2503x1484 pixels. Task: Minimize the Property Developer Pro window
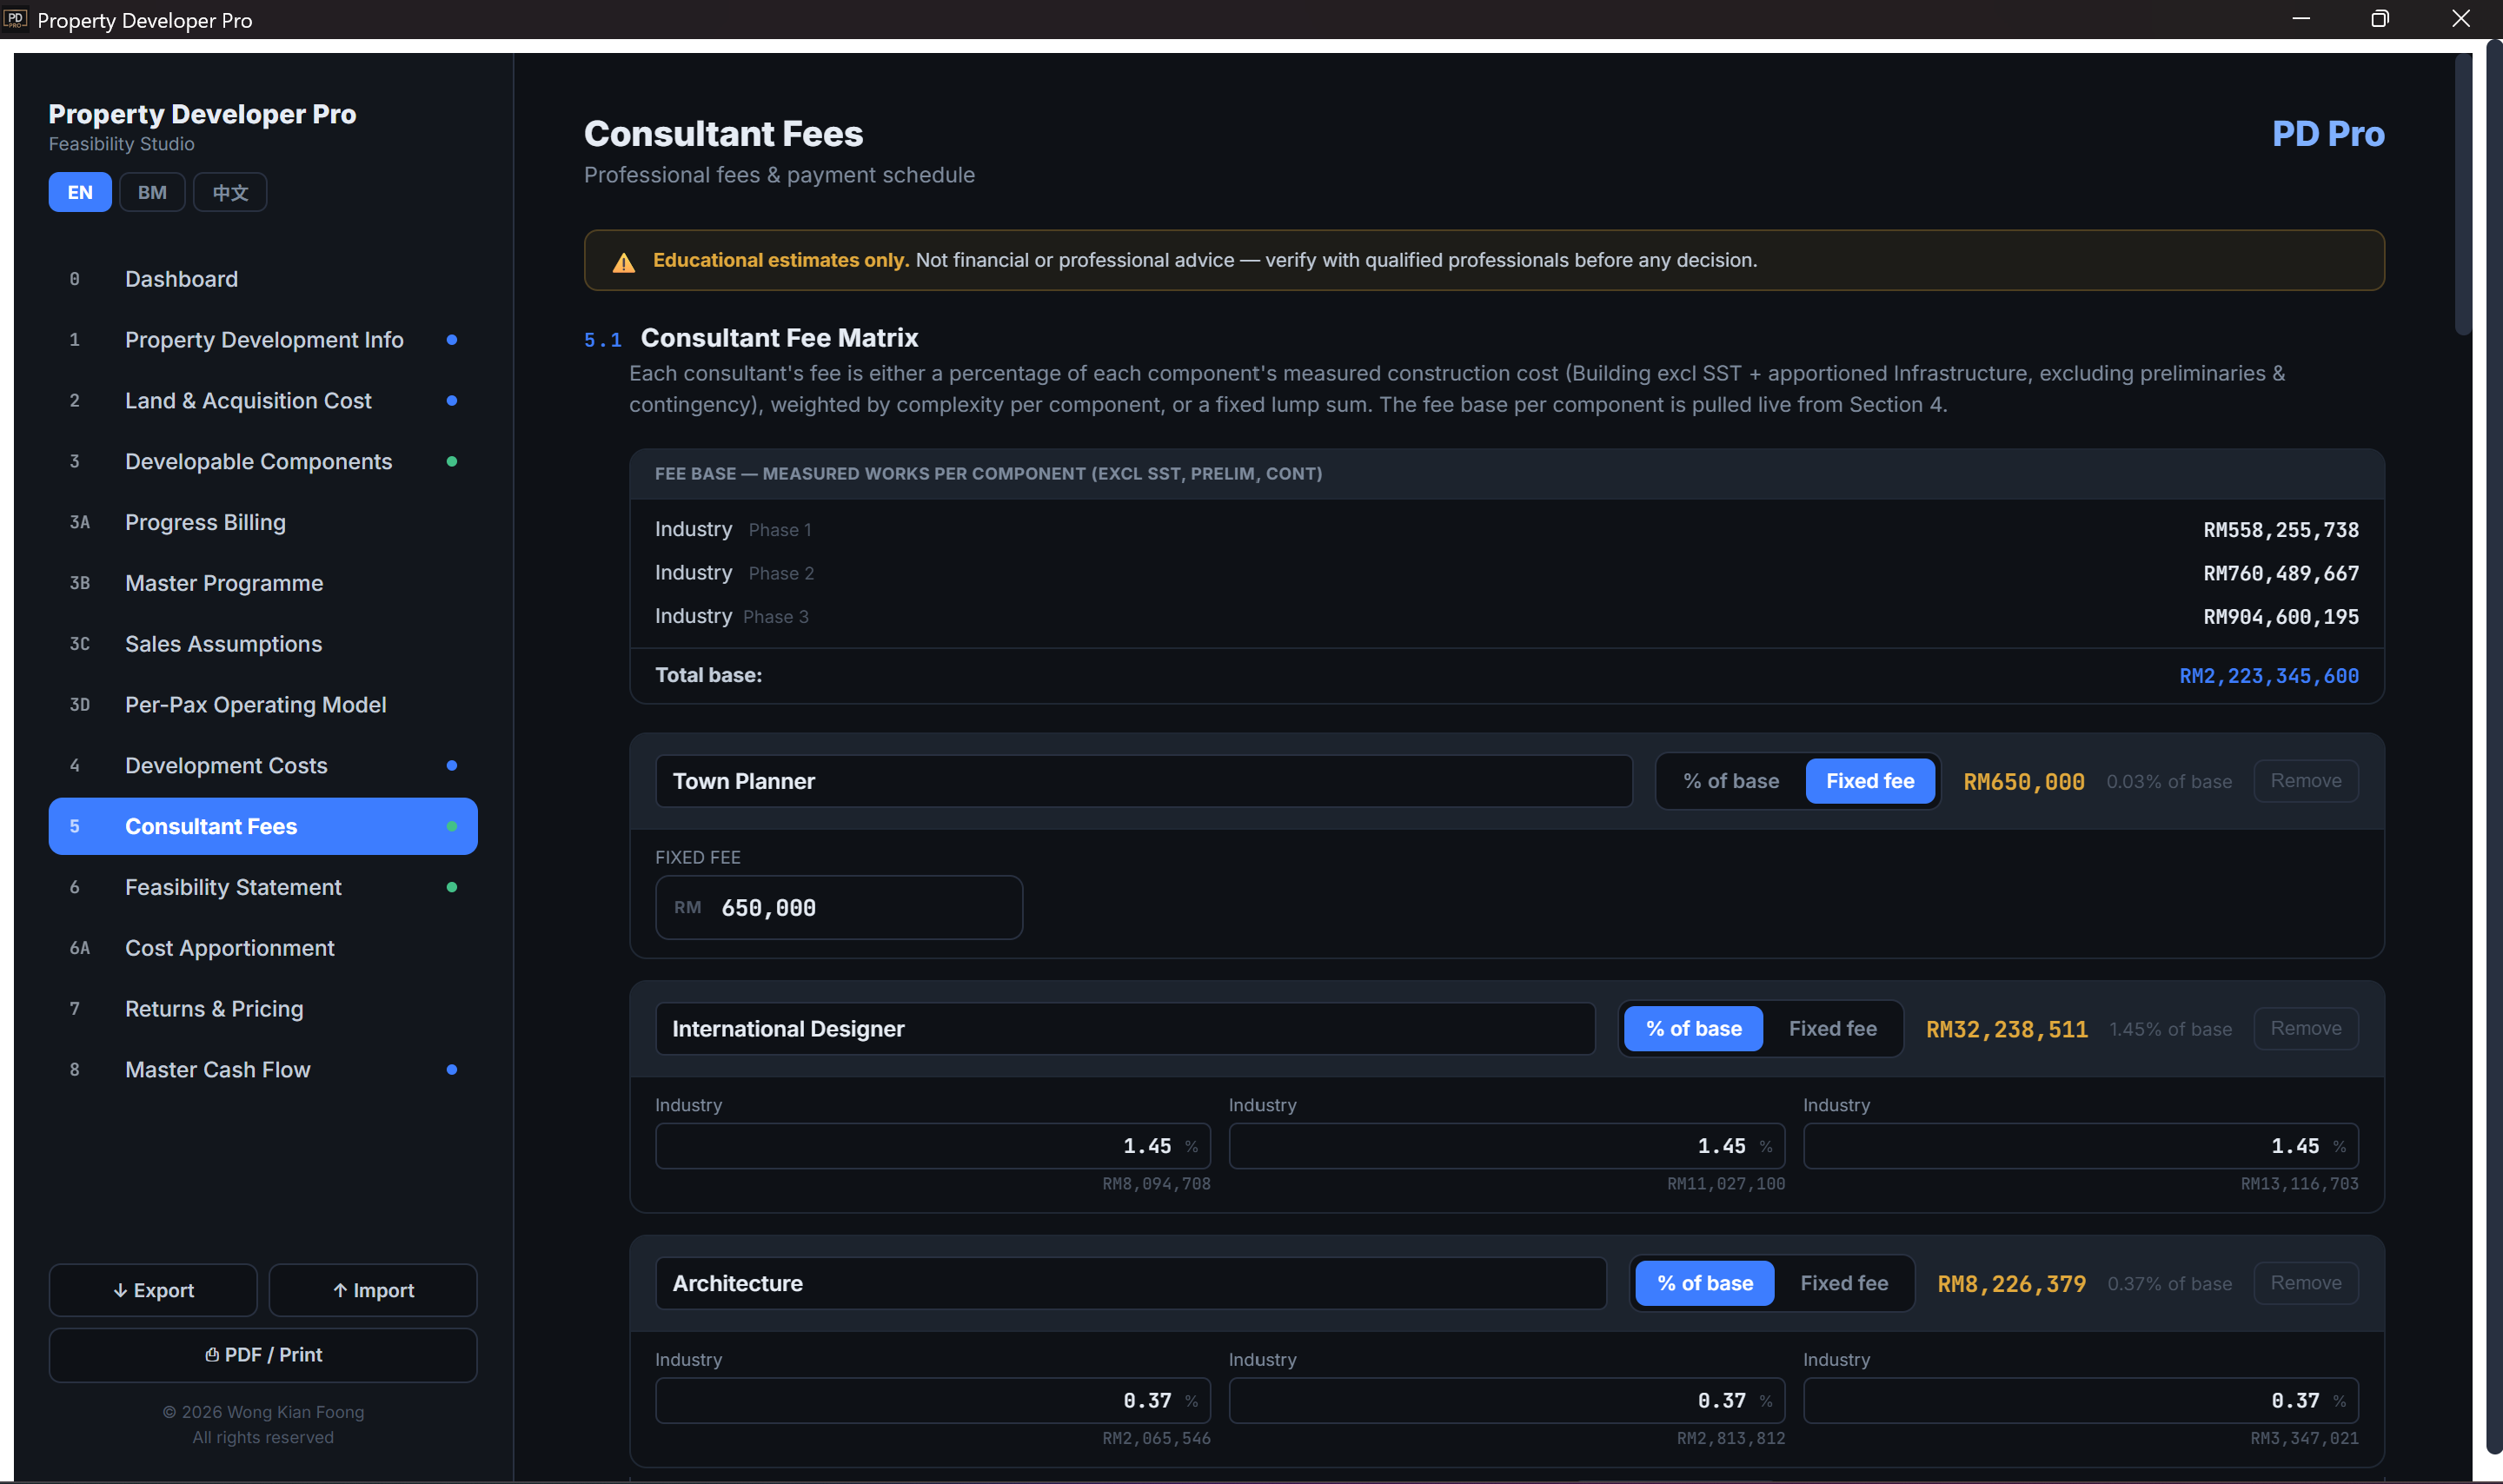click(2301, 19)
